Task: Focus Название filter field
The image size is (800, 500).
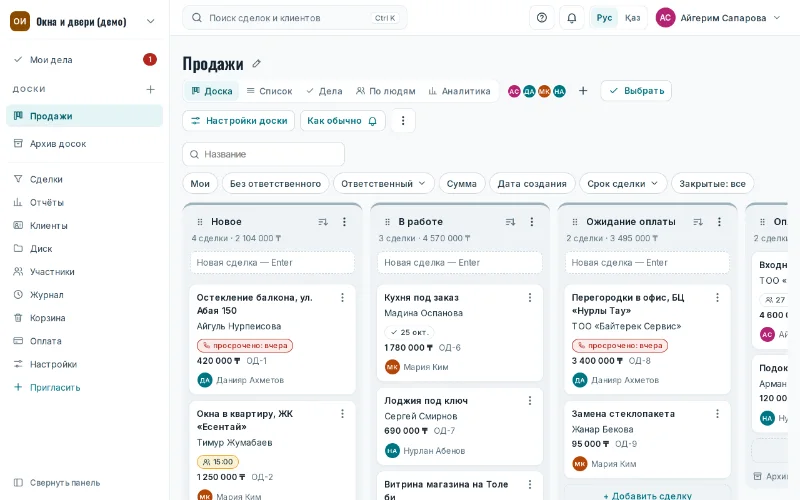Action: pos(263,154)
